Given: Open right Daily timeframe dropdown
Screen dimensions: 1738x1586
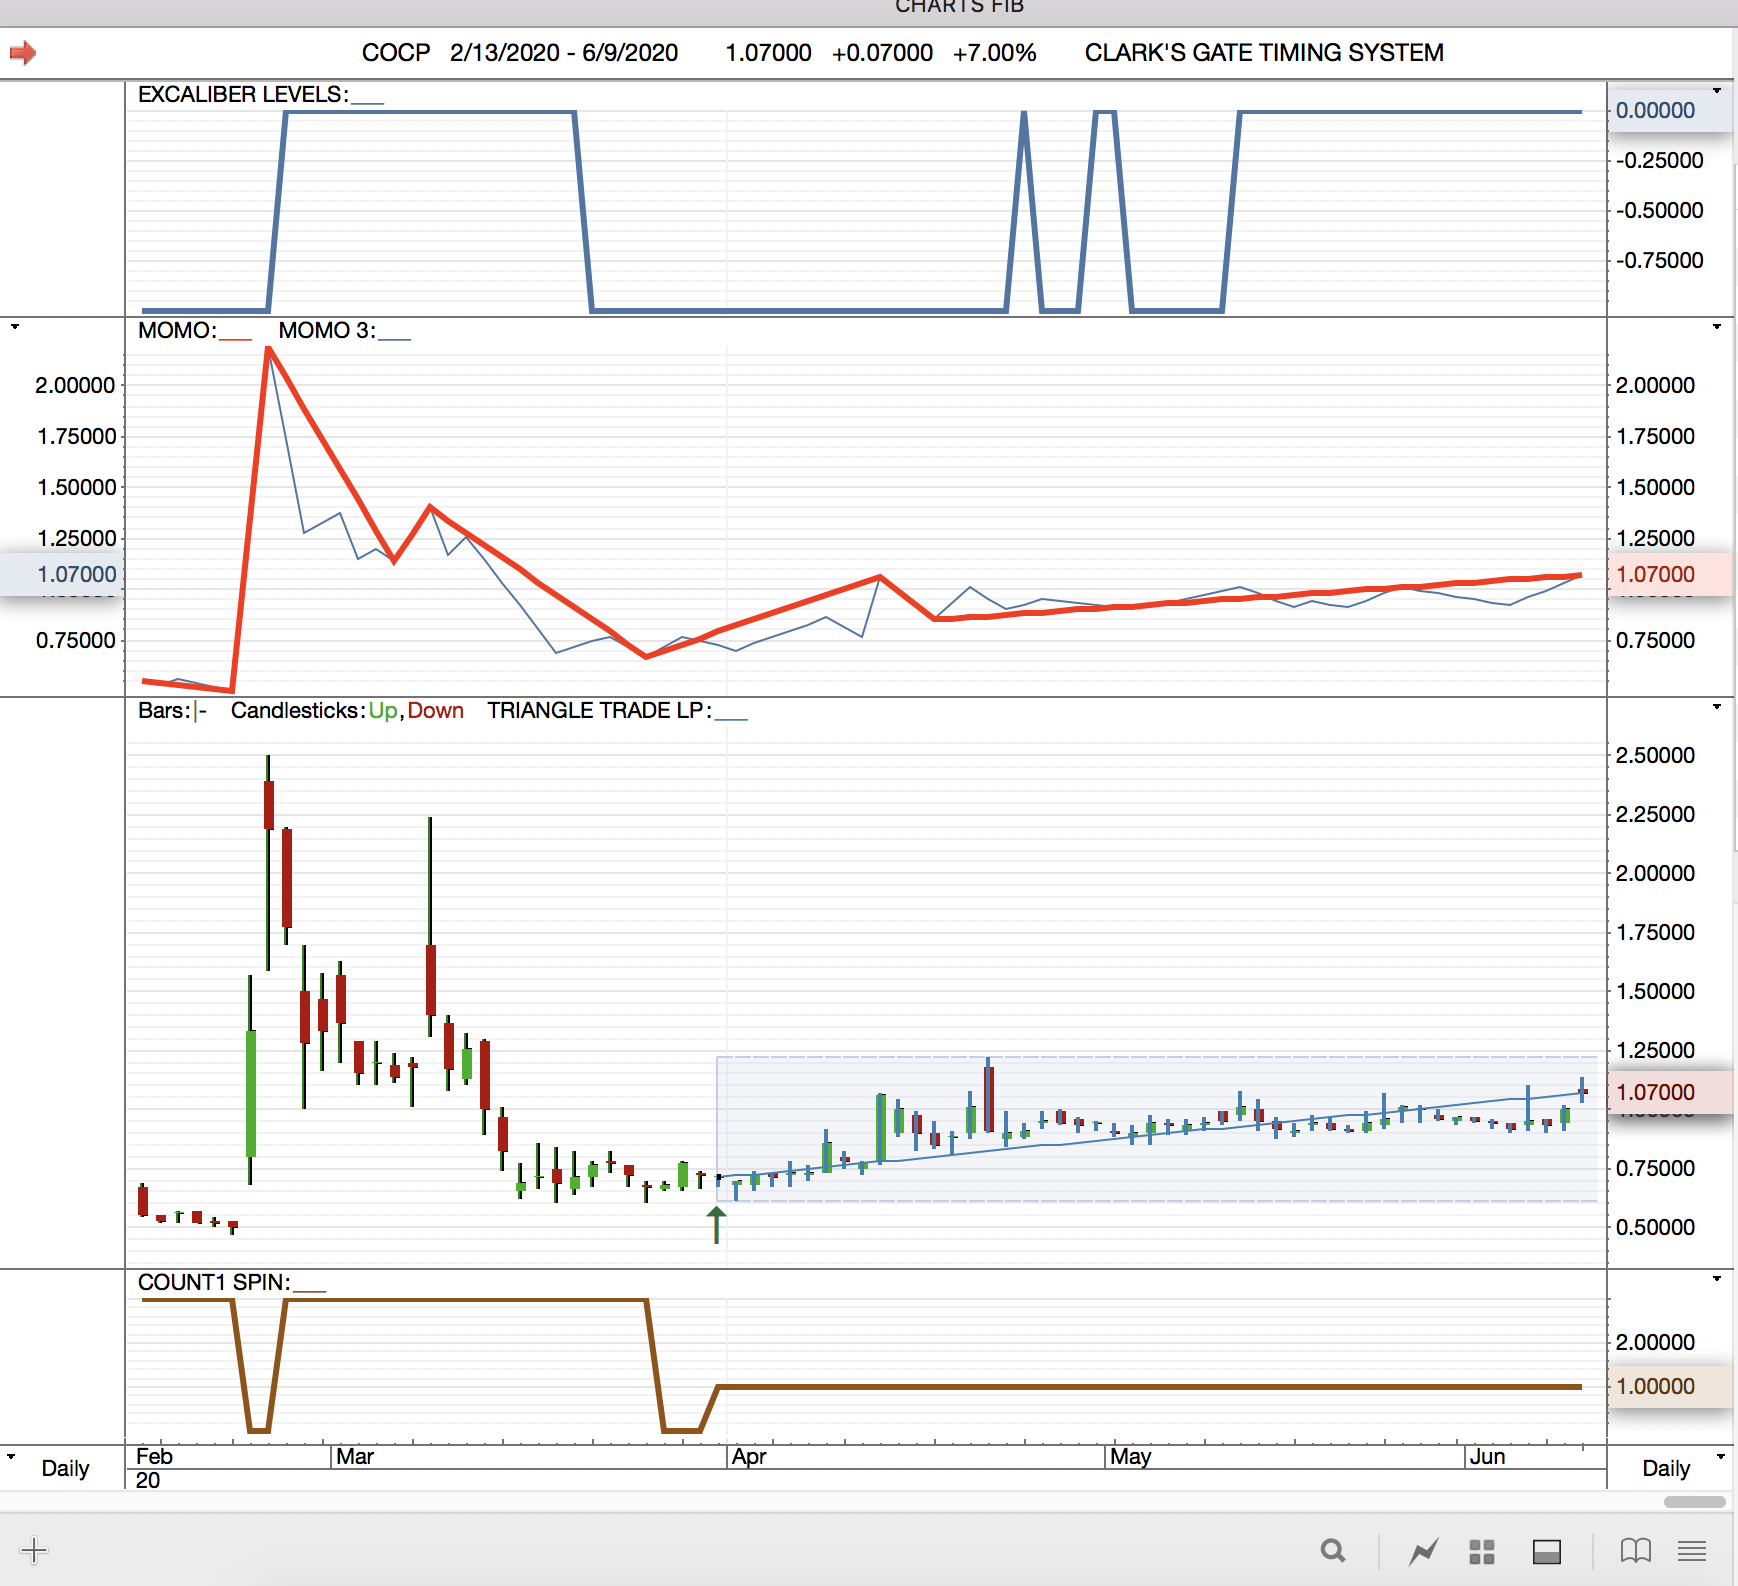Looking at the screenshot, I should pos(1720,1456).
